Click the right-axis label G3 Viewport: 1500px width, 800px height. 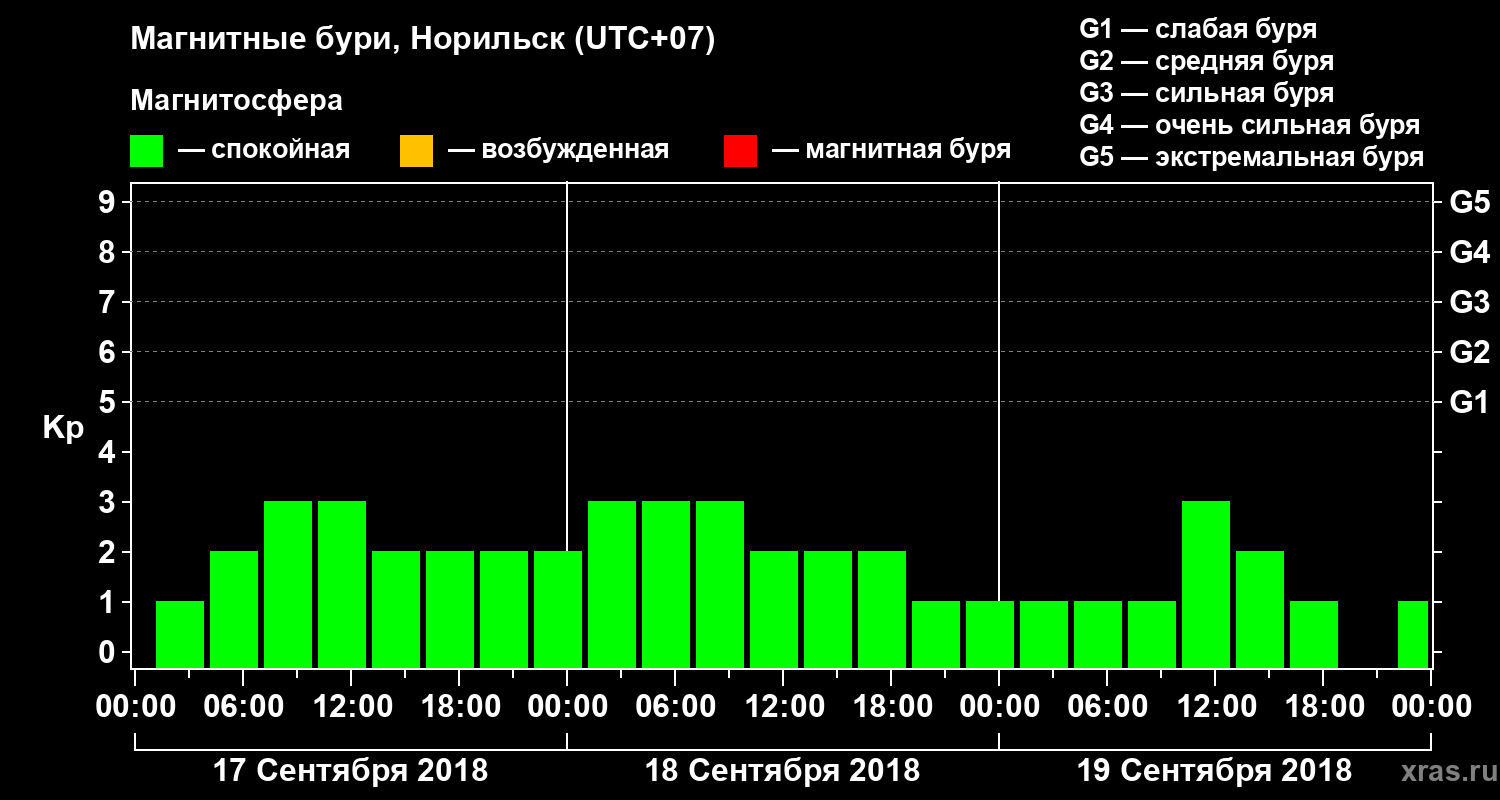[1469, 302]
